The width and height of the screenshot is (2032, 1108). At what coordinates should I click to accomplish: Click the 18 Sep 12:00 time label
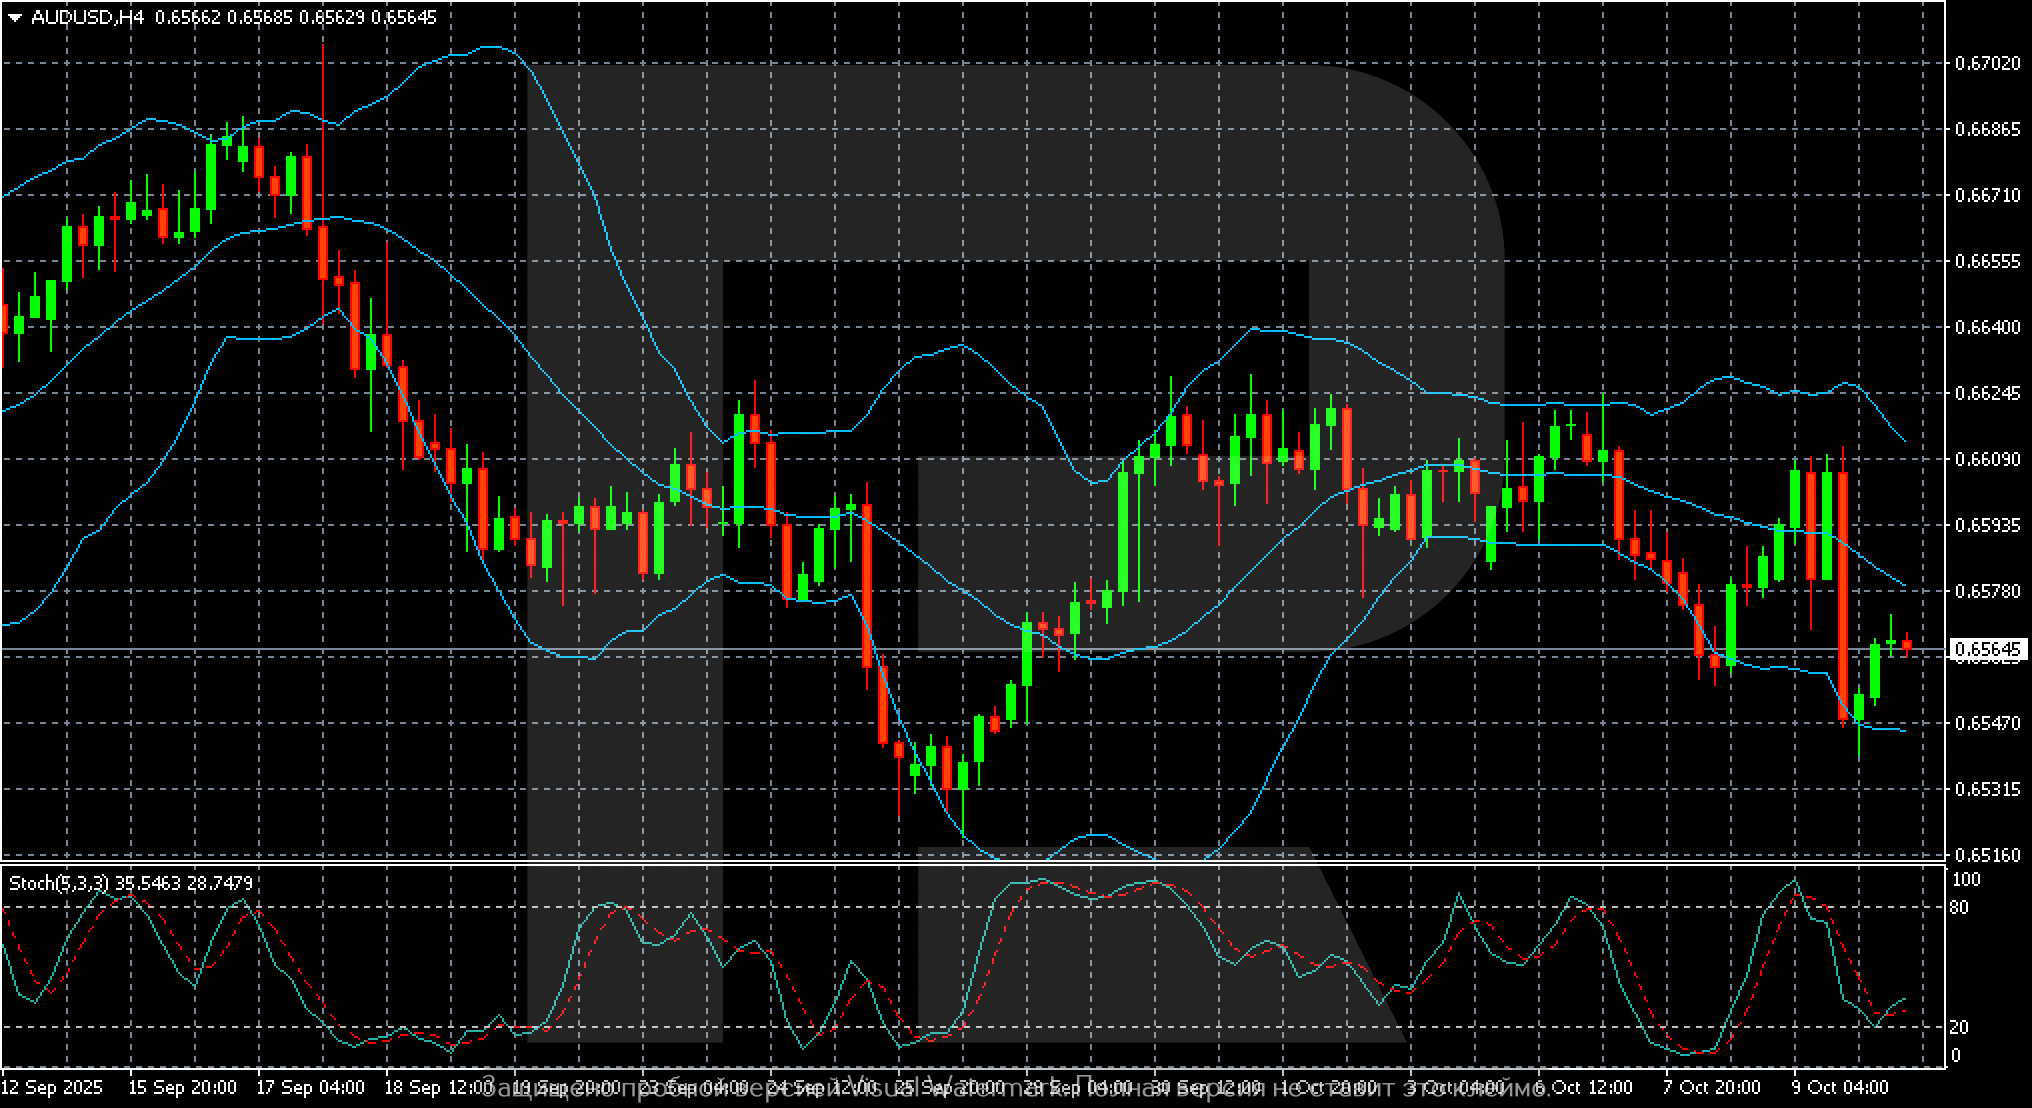point(438,1087)
